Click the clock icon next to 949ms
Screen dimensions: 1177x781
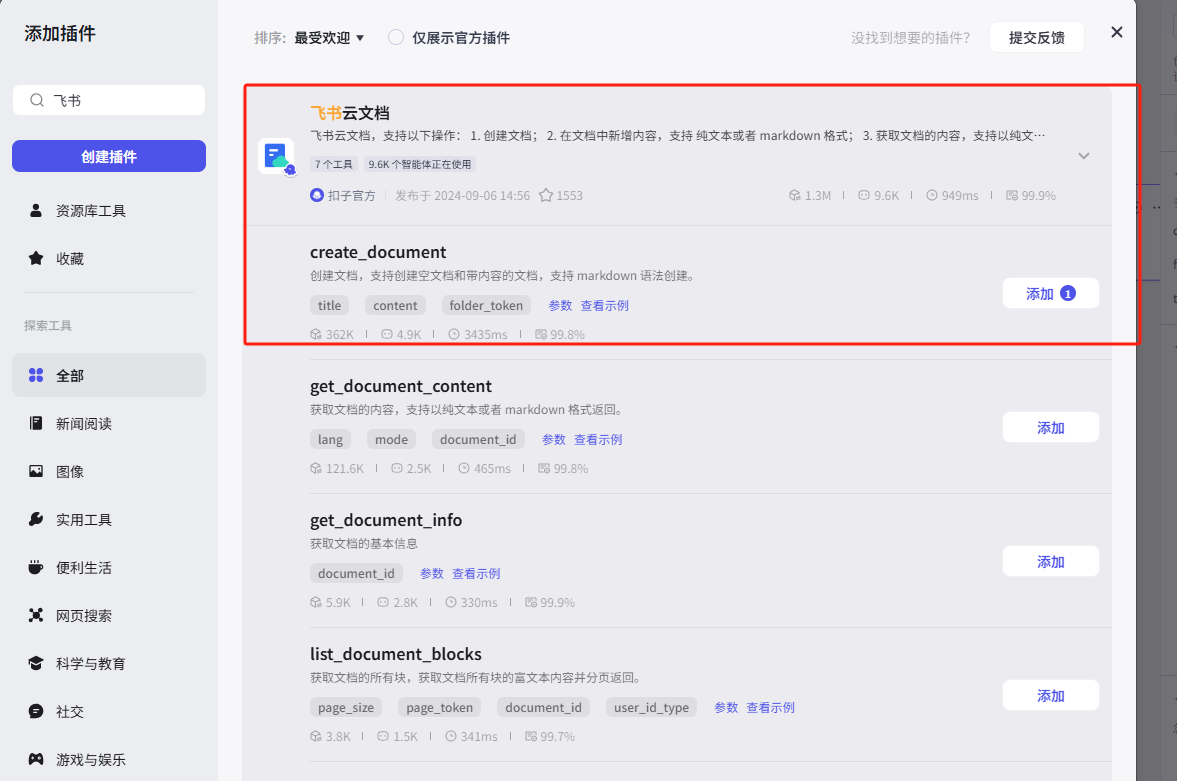[x=932, y=195]
